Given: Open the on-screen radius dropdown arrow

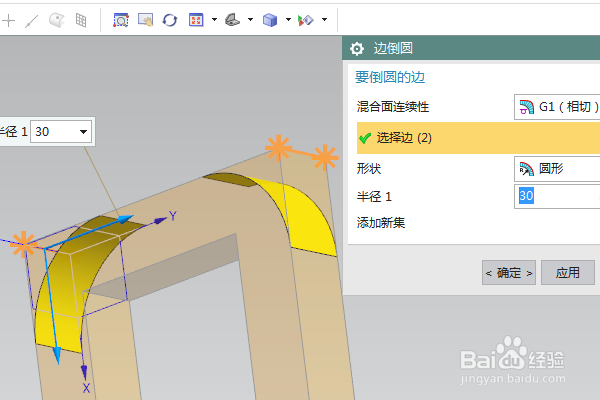Looking at the screenshot, I should tap(83, 132).
